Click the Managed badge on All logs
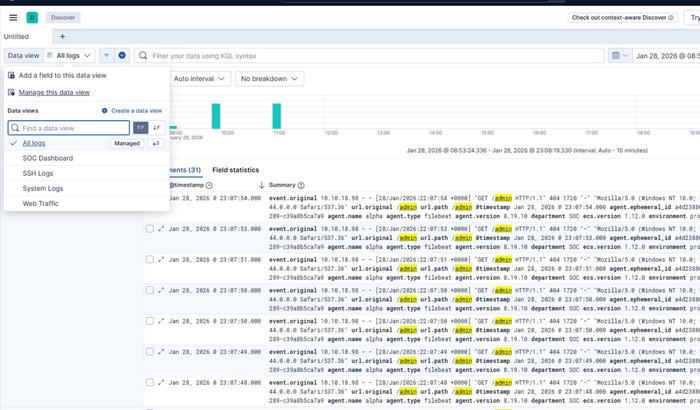The height and width of the screenshot is (410, 700). pos(127,143)
